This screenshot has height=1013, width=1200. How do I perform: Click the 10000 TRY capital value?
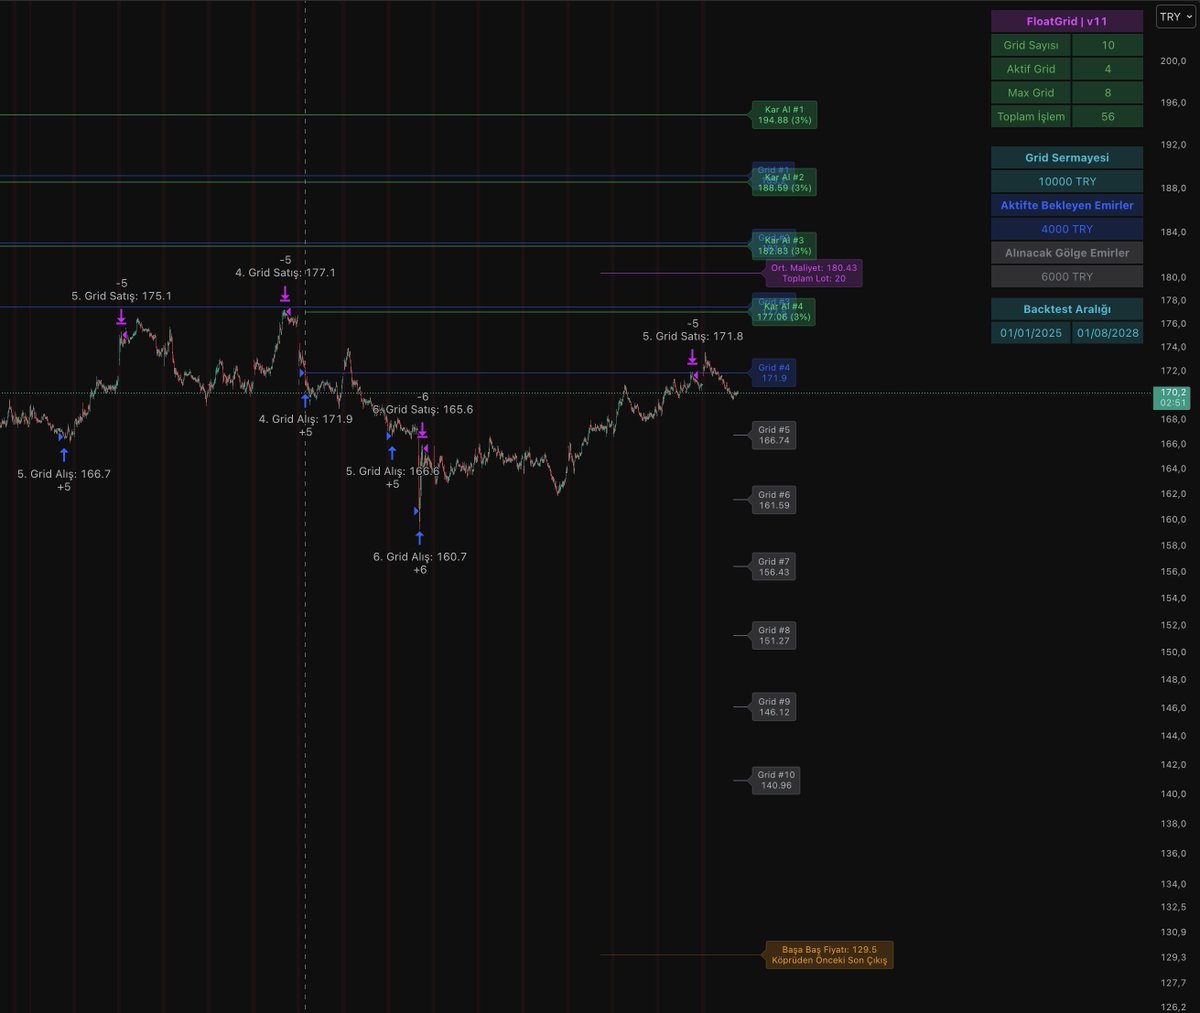(1067, 181)
